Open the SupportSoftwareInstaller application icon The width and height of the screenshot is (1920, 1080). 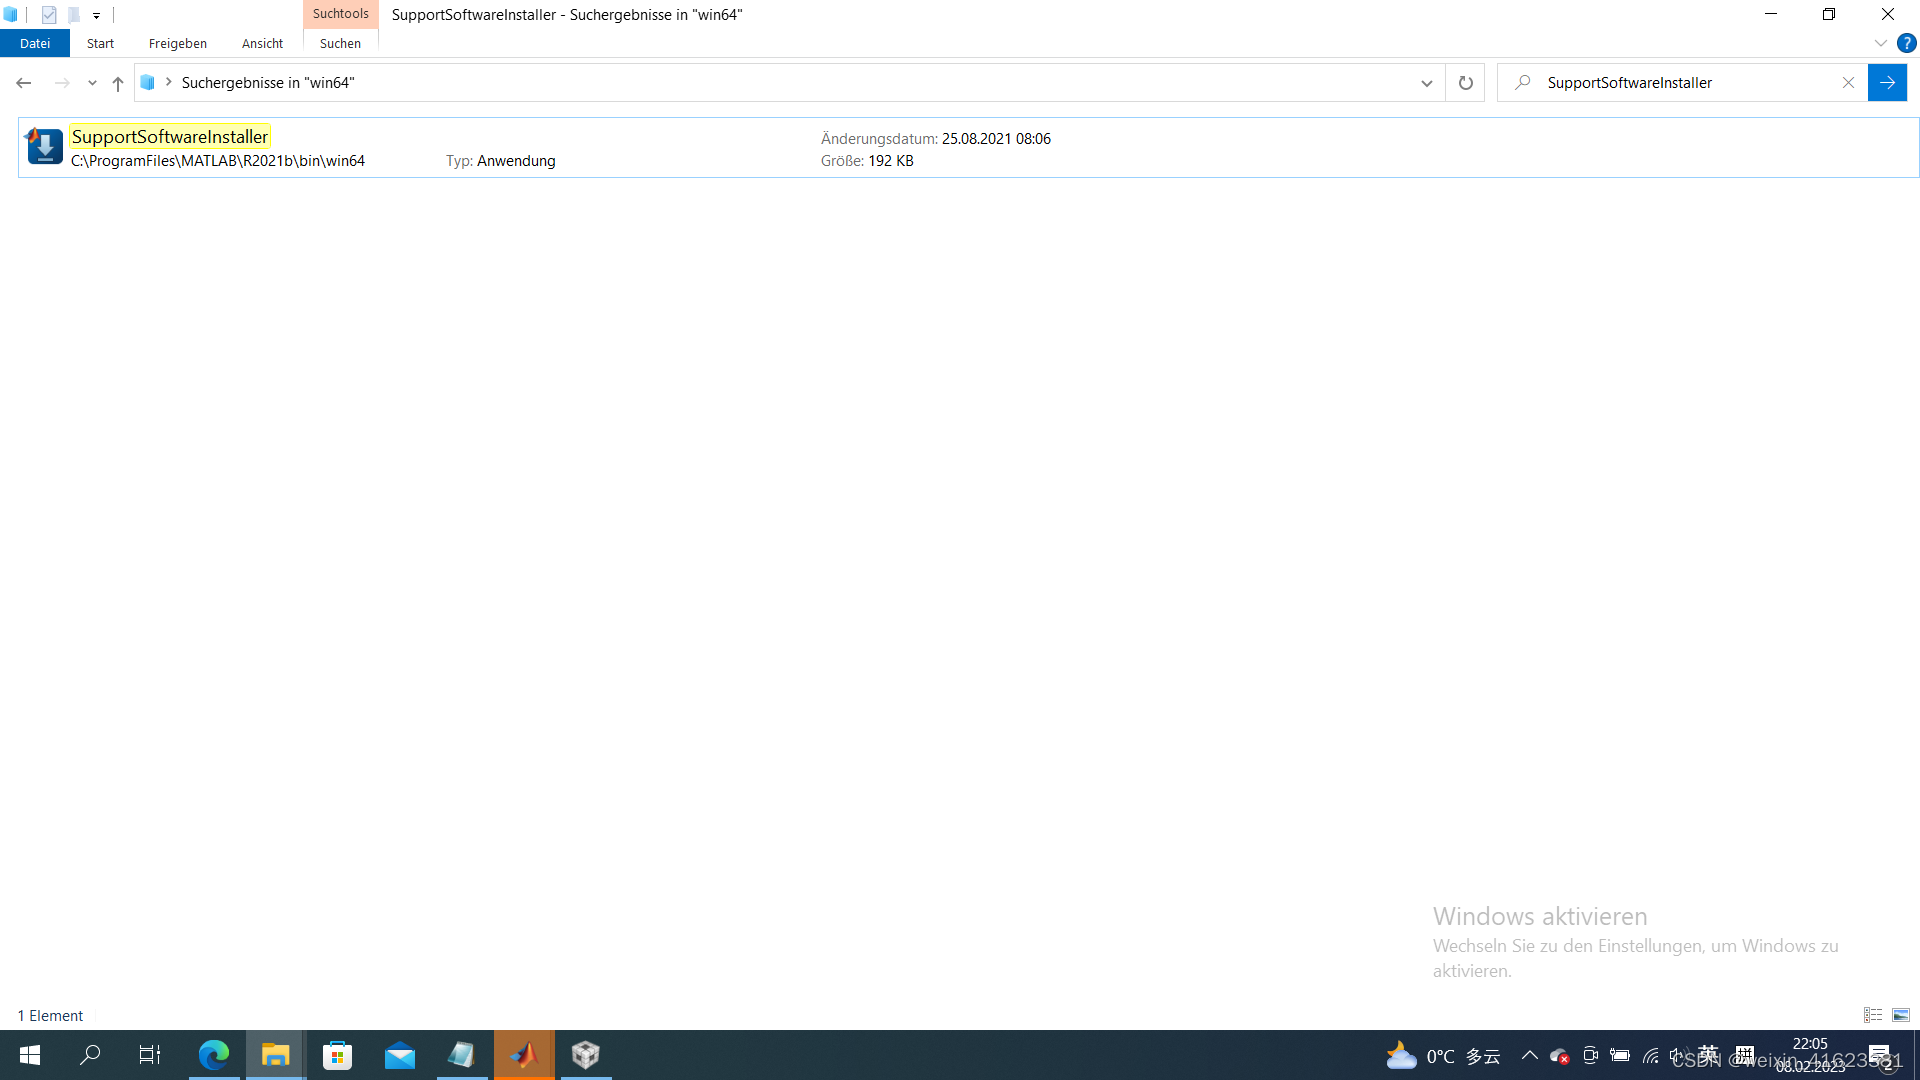pyautogui.click(x=44, y=146)
